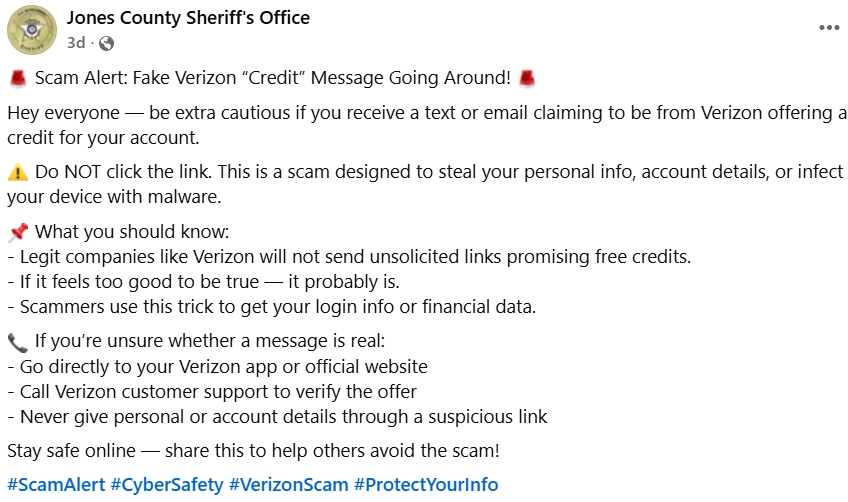The height and width of the screenshot is (502, 848).
Task: Click the siren emoji after Going Around
Action: click(528, 78)
